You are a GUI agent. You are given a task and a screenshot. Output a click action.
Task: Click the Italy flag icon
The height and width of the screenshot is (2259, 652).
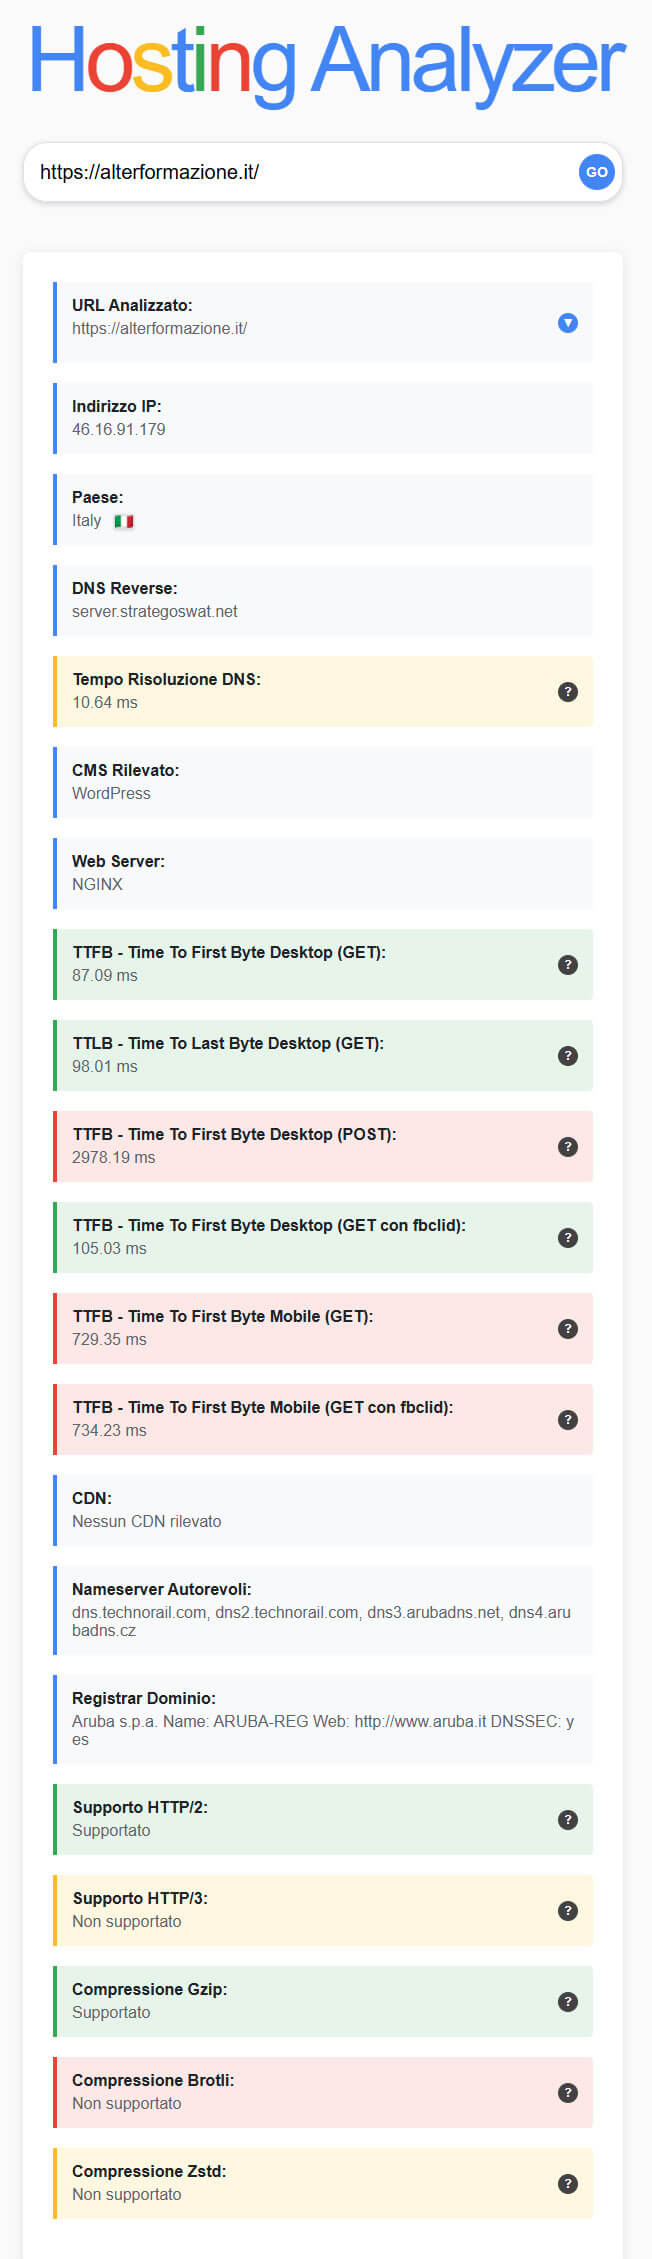point(124,521)
